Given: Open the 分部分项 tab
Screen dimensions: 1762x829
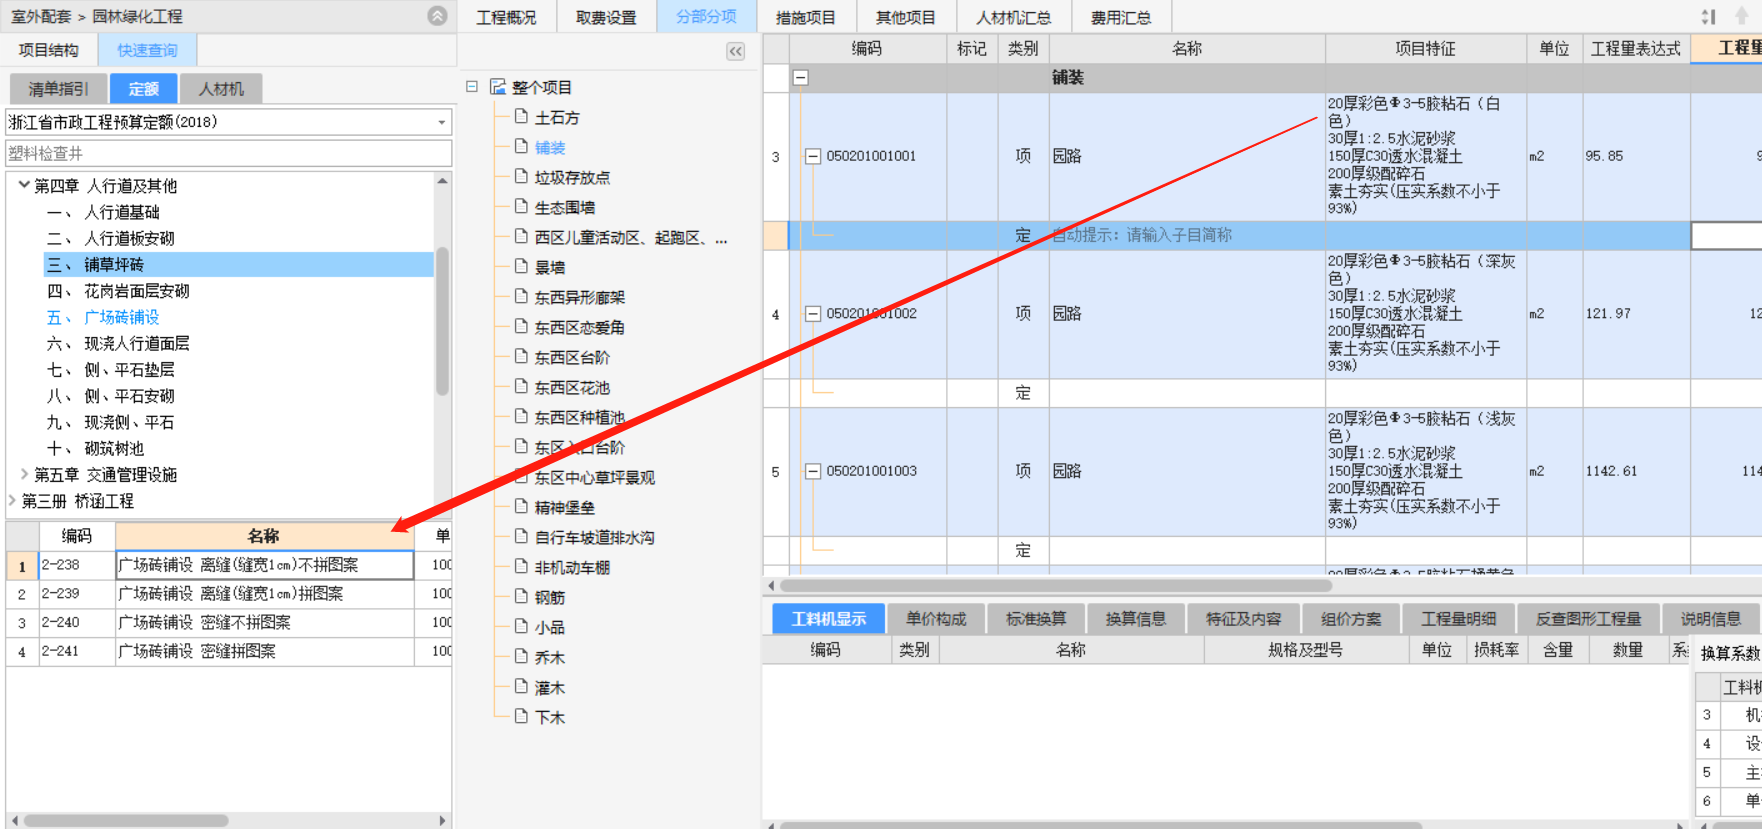Looking at the screenshot, I should 706,17.
